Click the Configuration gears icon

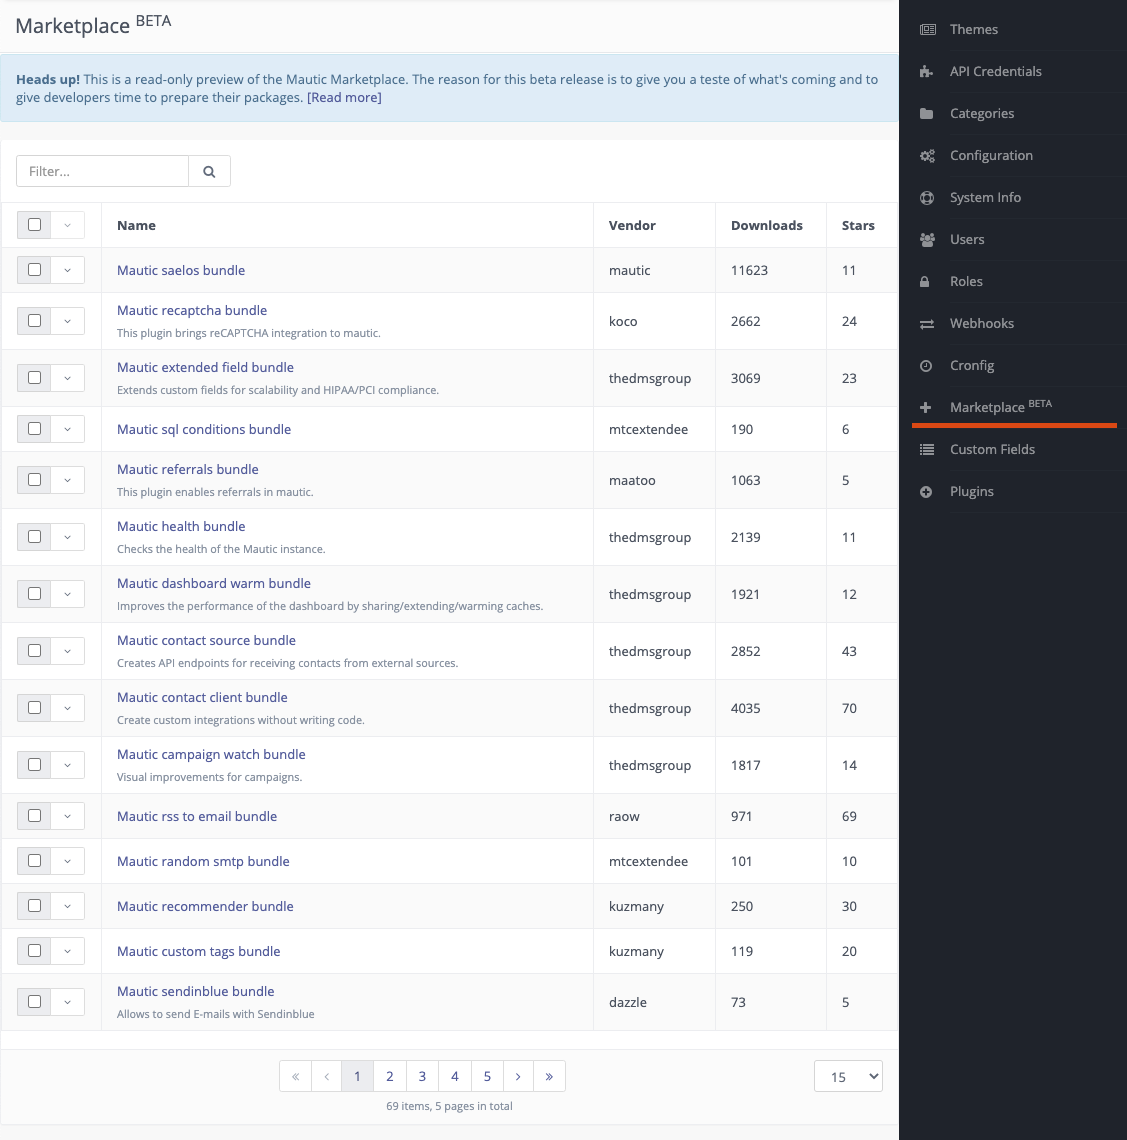(x=927, y=155)
